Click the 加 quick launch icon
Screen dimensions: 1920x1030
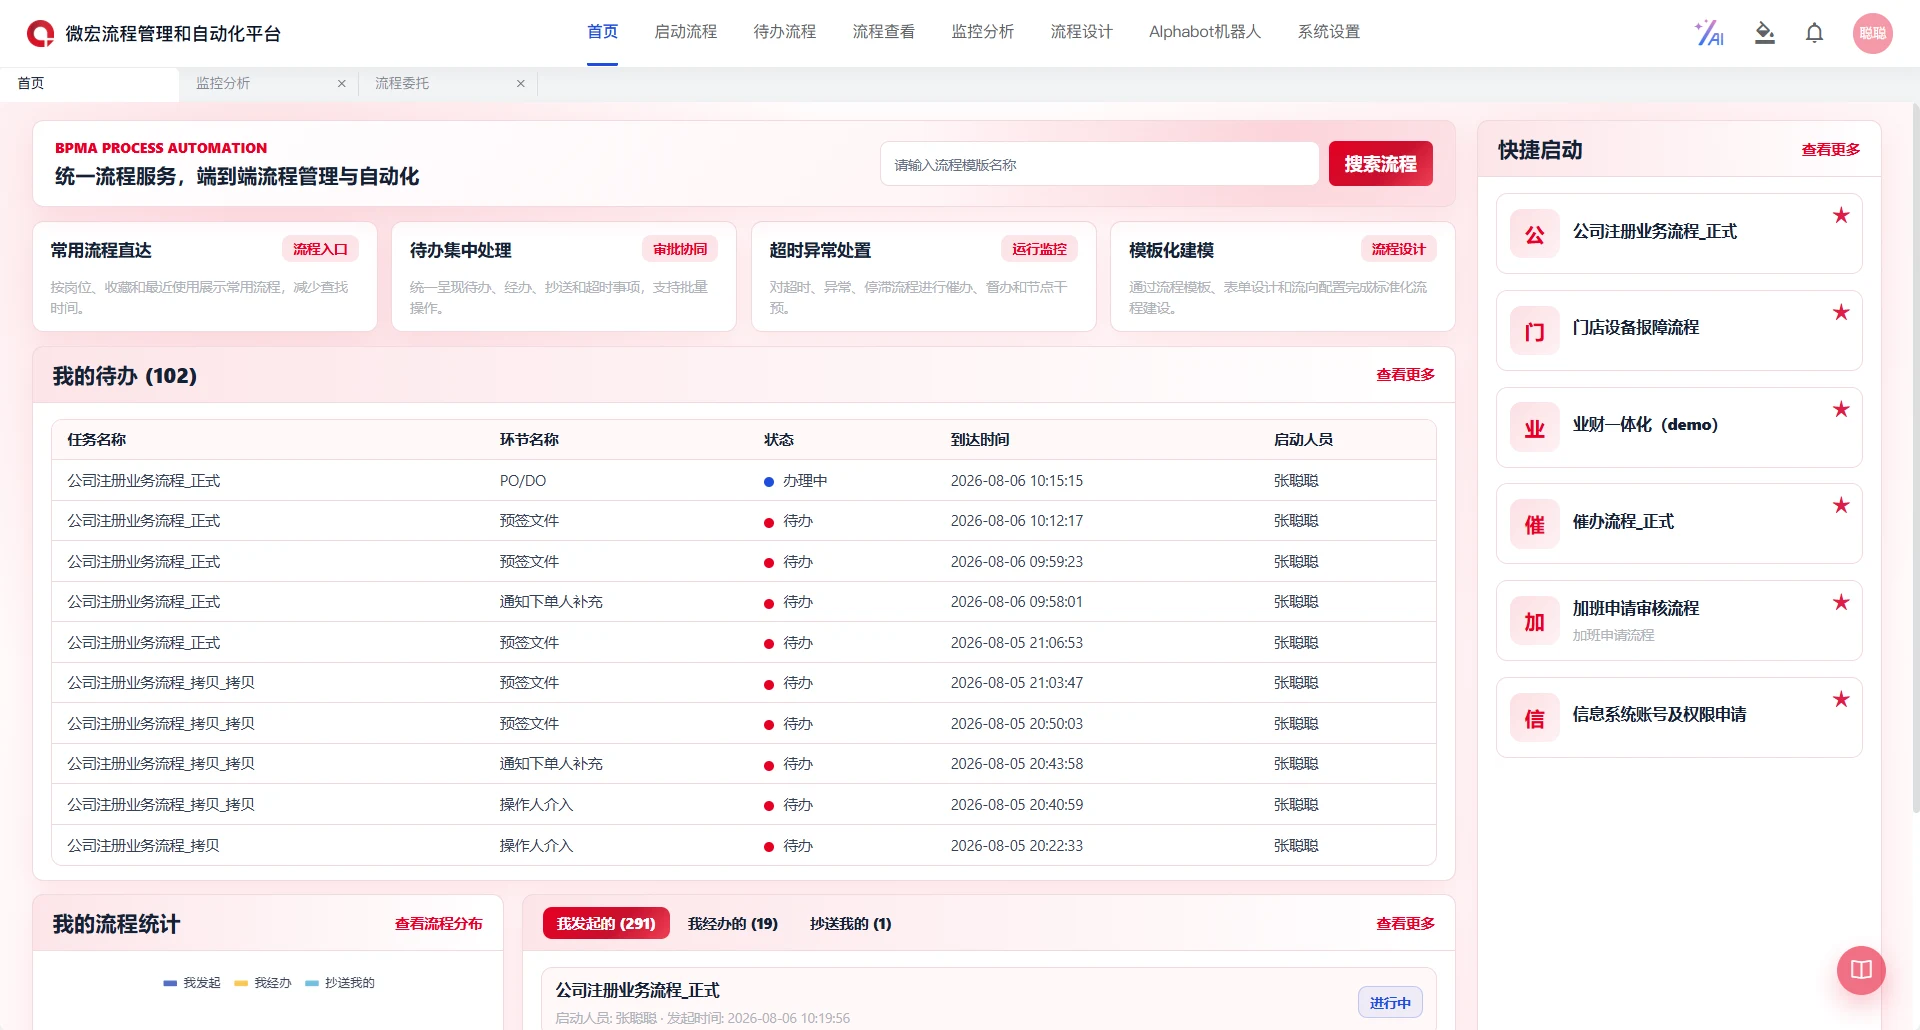coord(1534,621)
